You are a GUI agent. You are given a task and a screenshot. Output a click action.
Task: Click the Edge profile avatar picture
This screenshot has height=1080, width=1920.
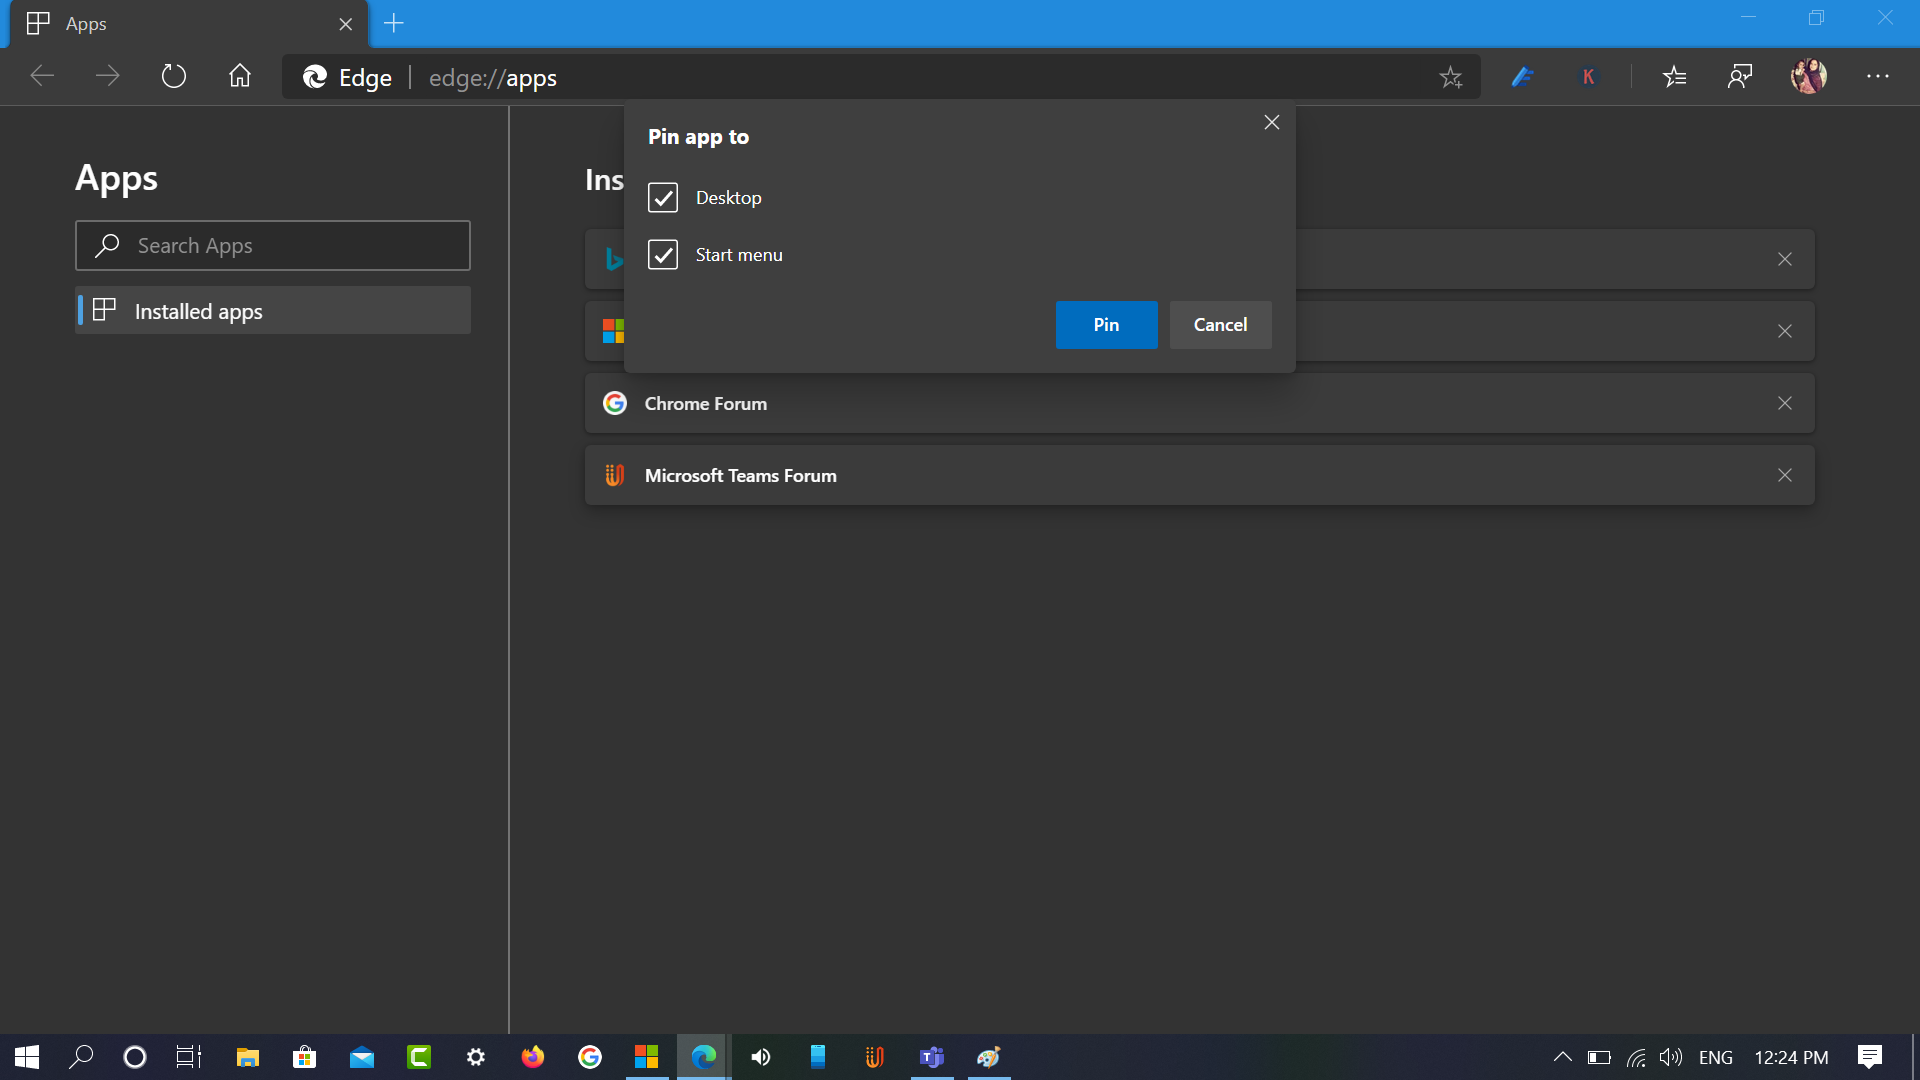[x=1807, y=76]
